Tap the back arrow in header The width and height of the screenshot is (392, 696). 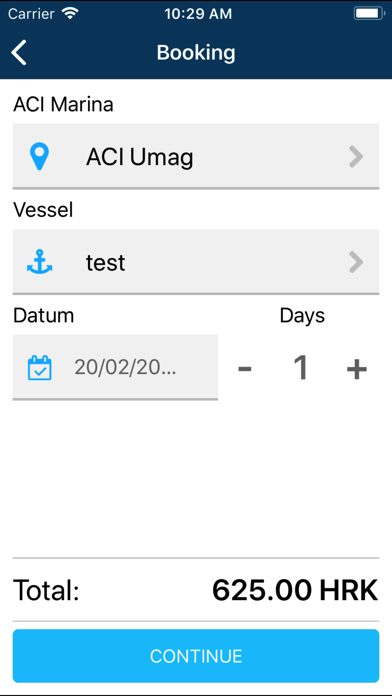[19, 52]
